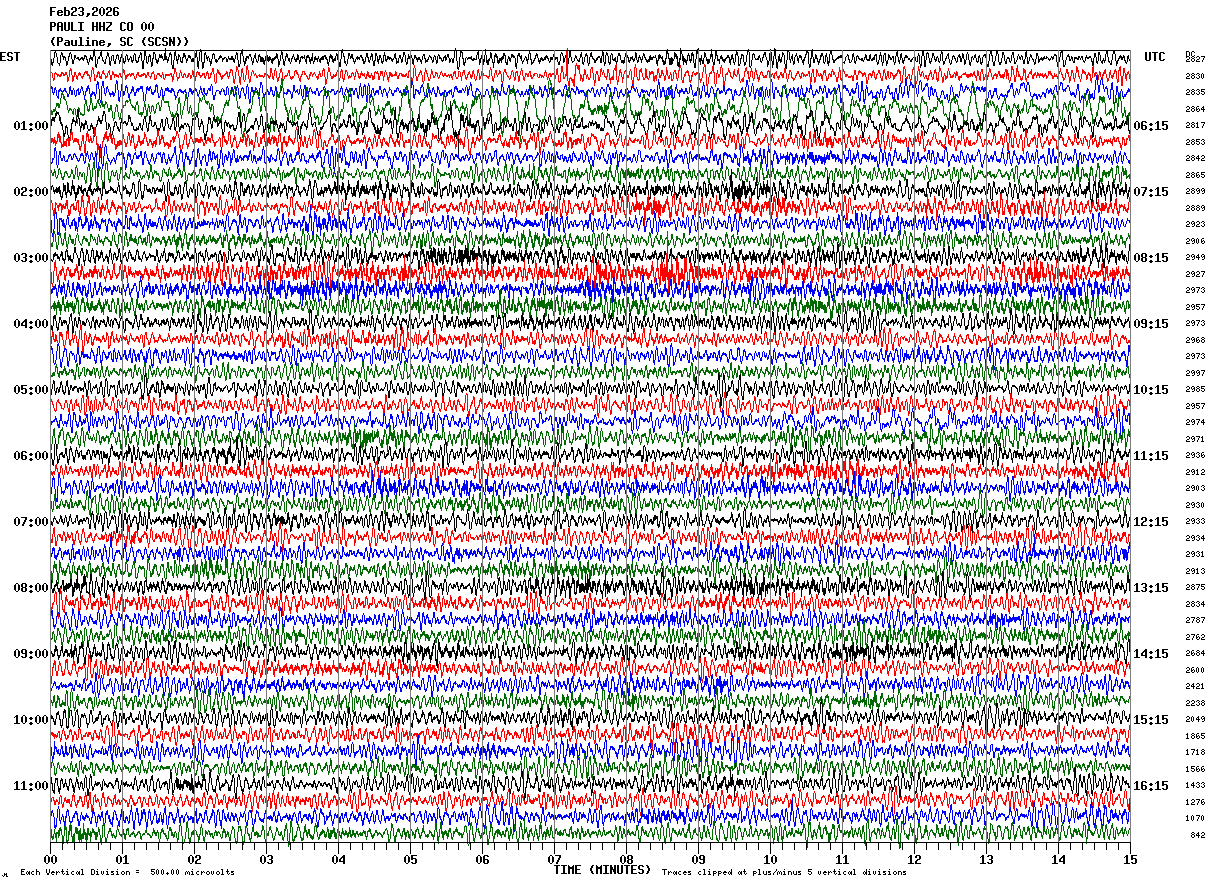Click the 05:00 EST time label
This screenshot has width=1210, height=886.
tap(31, 390)
